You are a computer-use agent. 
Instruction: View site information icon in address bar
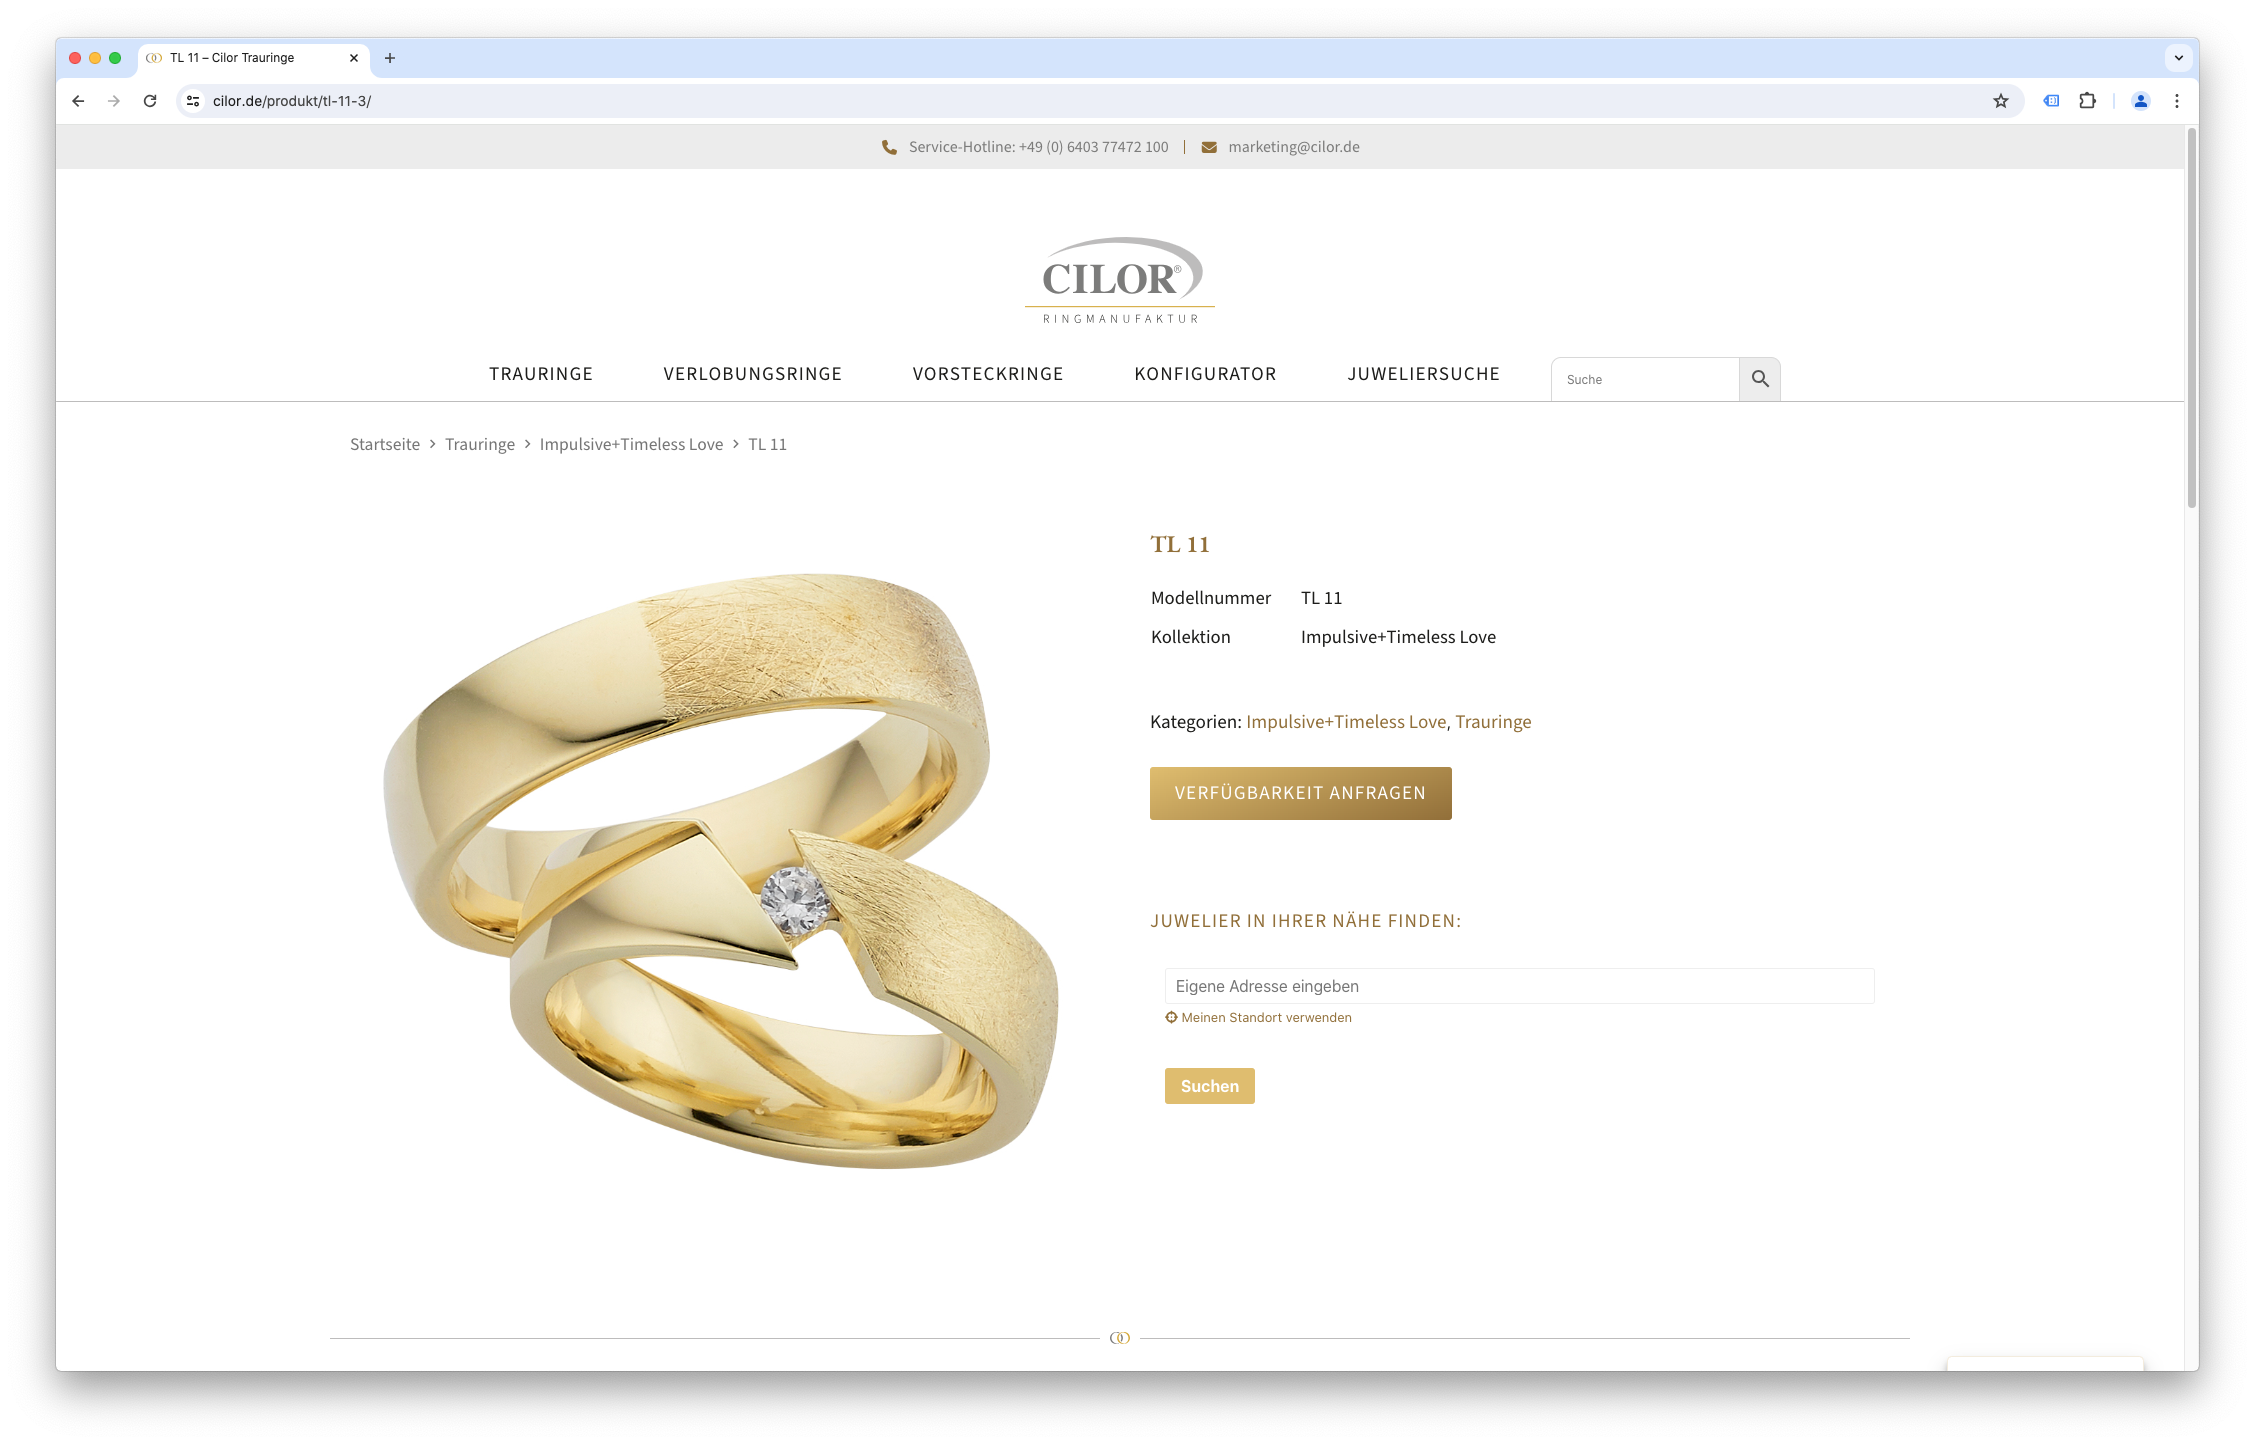point(193,101)
